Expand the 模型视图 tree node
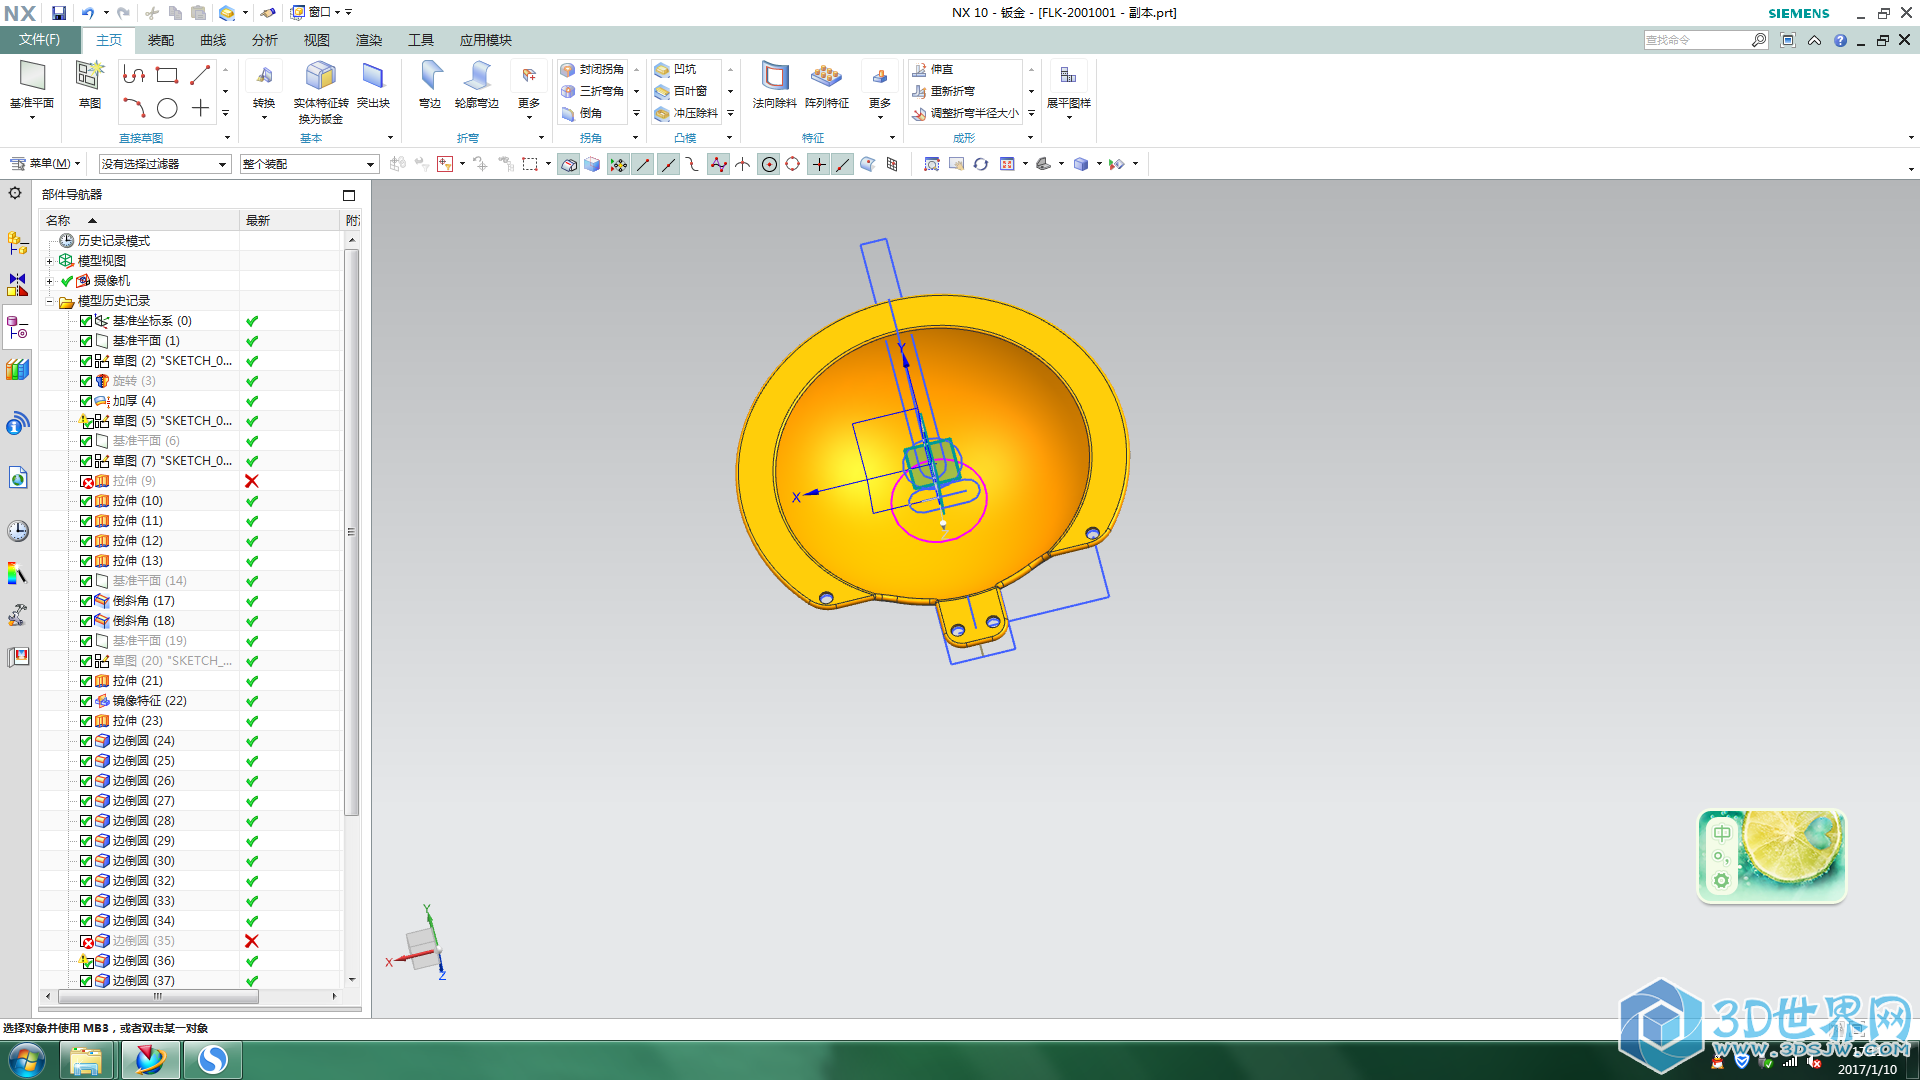The height and width of the screenshot is (1080, 1920). (49, 261)
